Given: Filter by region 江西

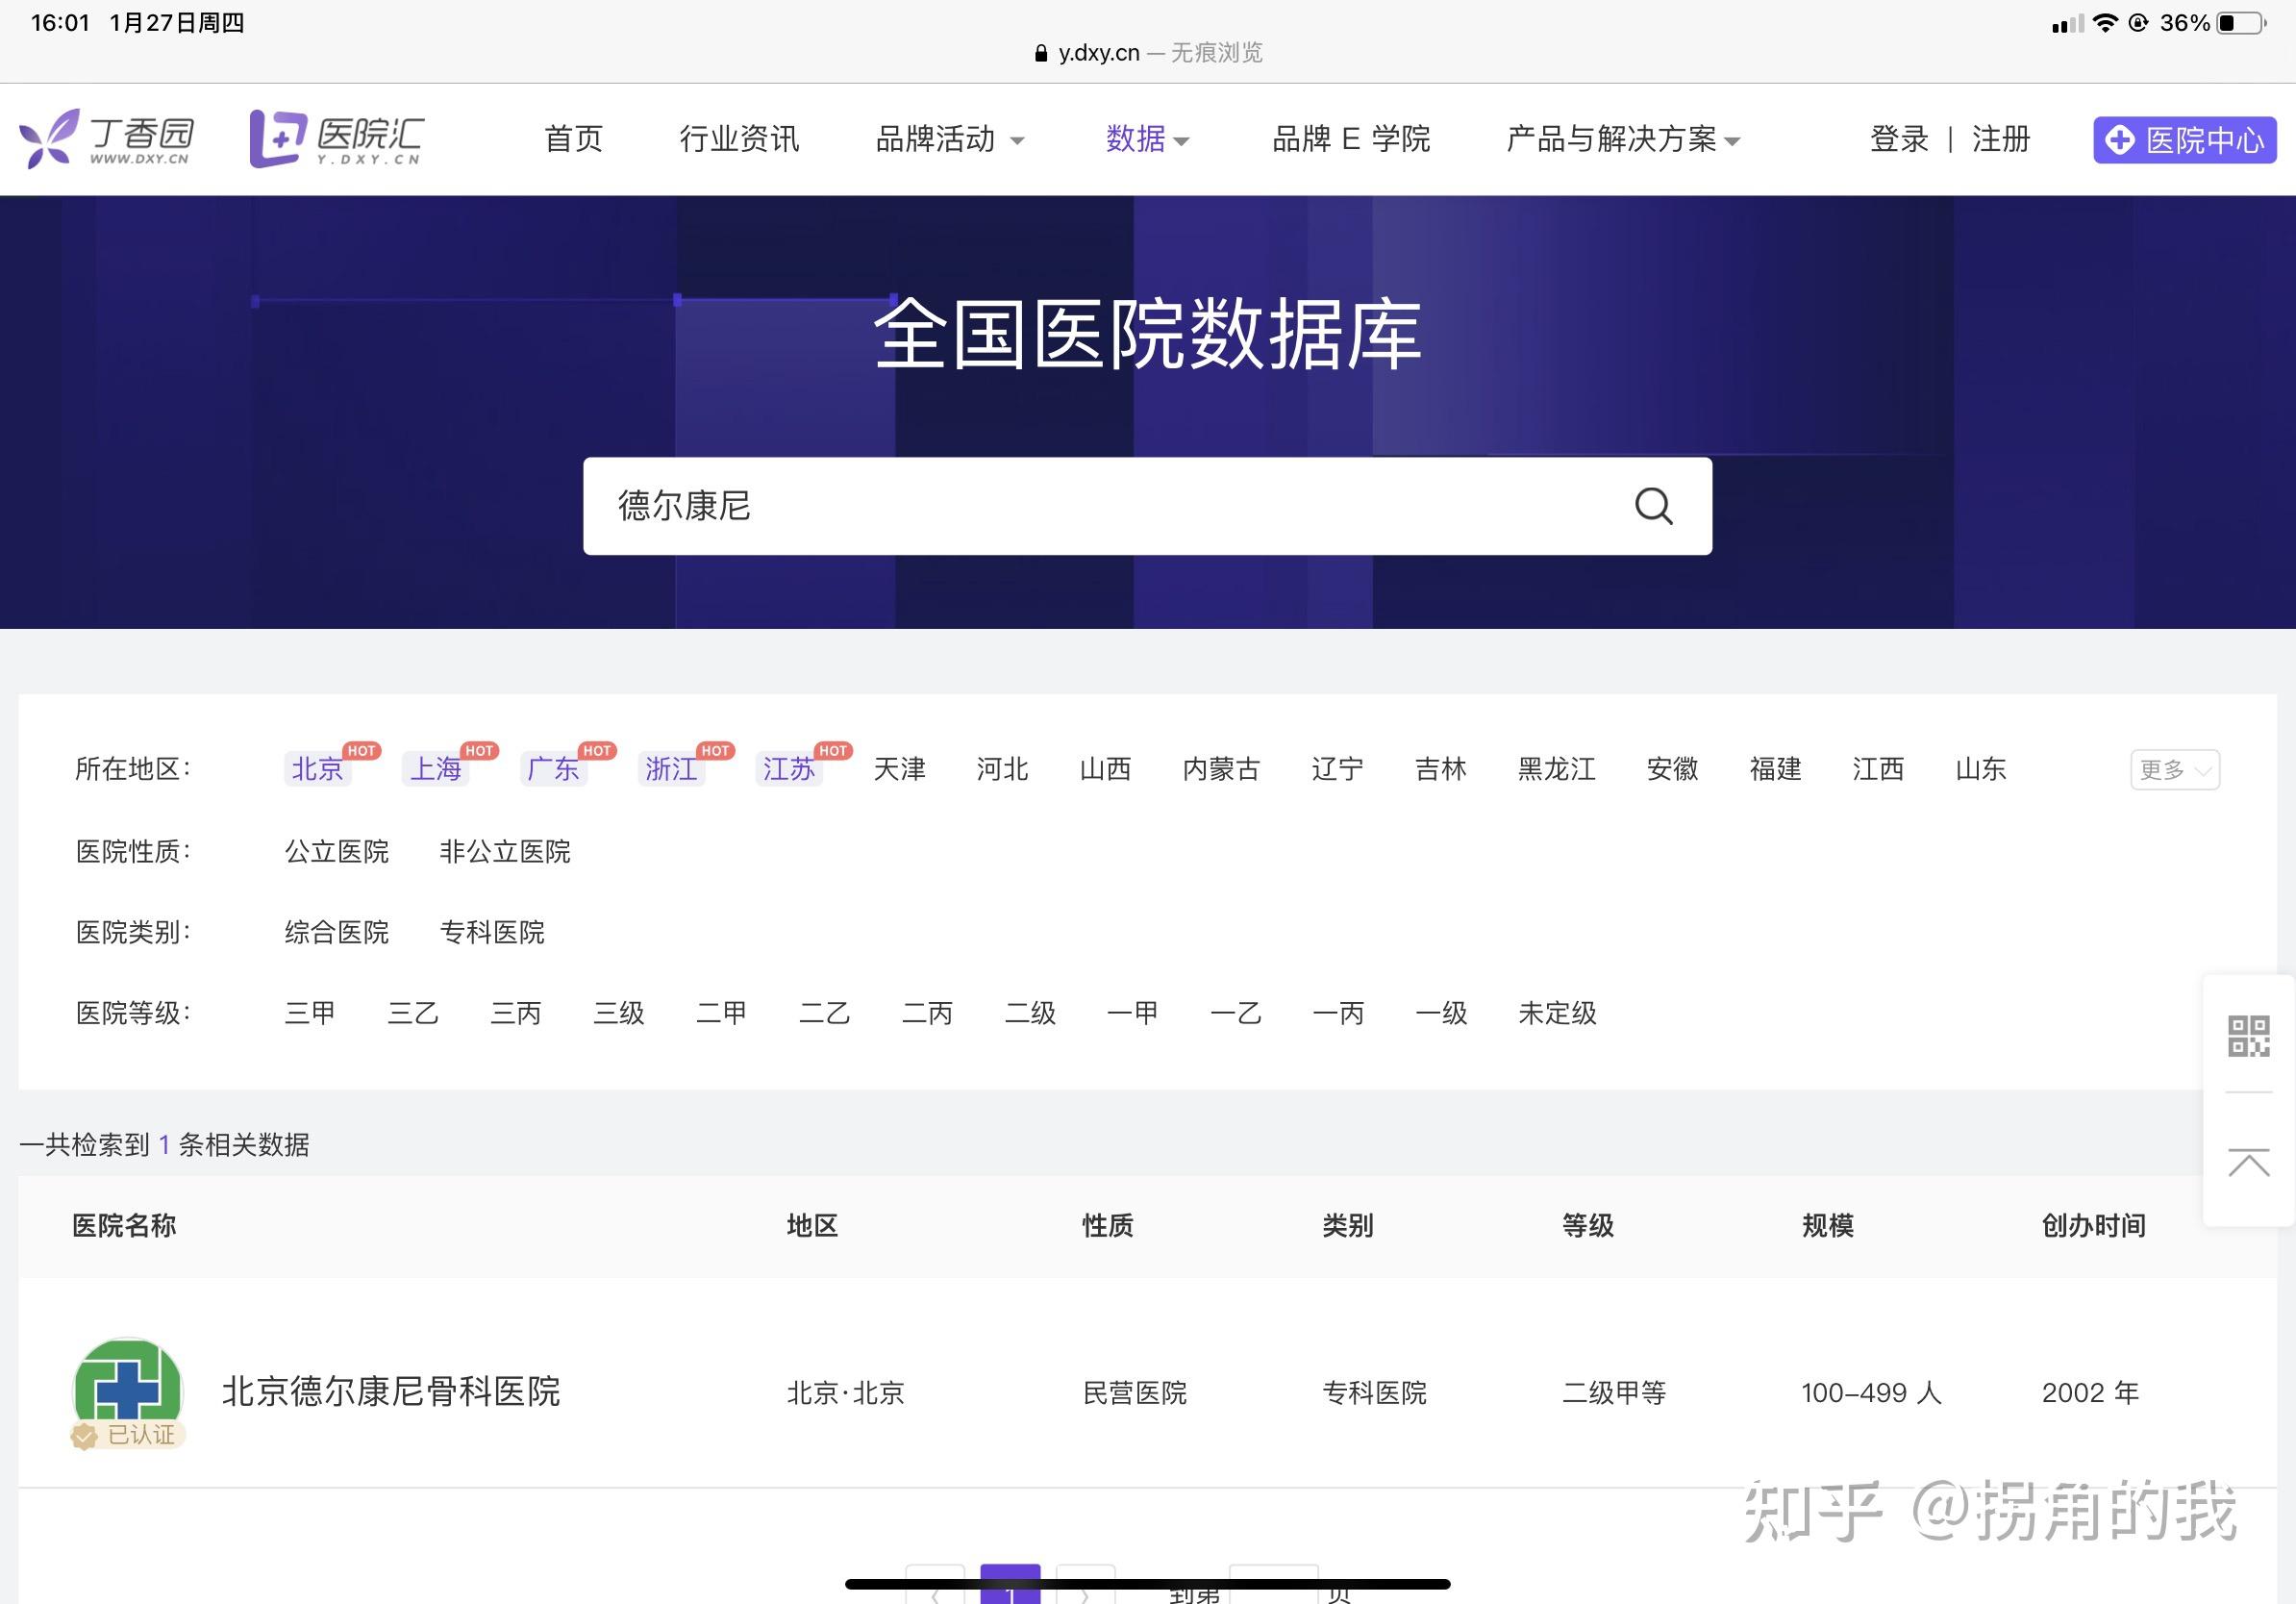Looking at the screenshot, I should pyautogui.click(x=1878, y=768).
